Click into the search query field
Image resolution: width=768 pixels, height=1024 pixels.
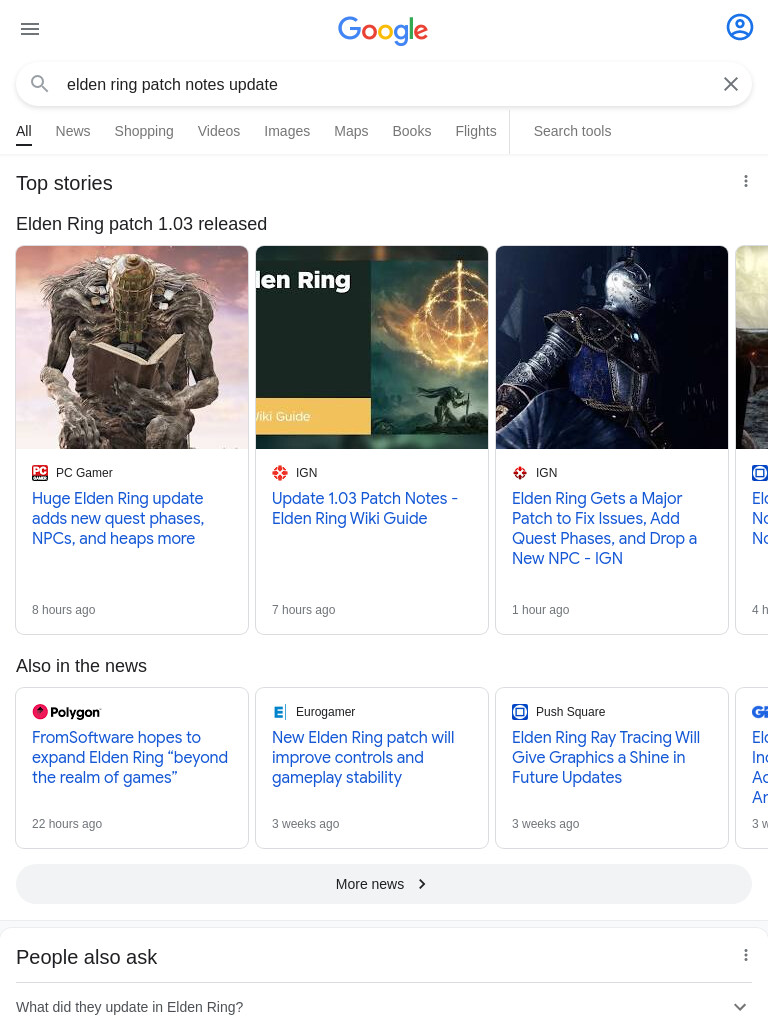pos(385,84)
